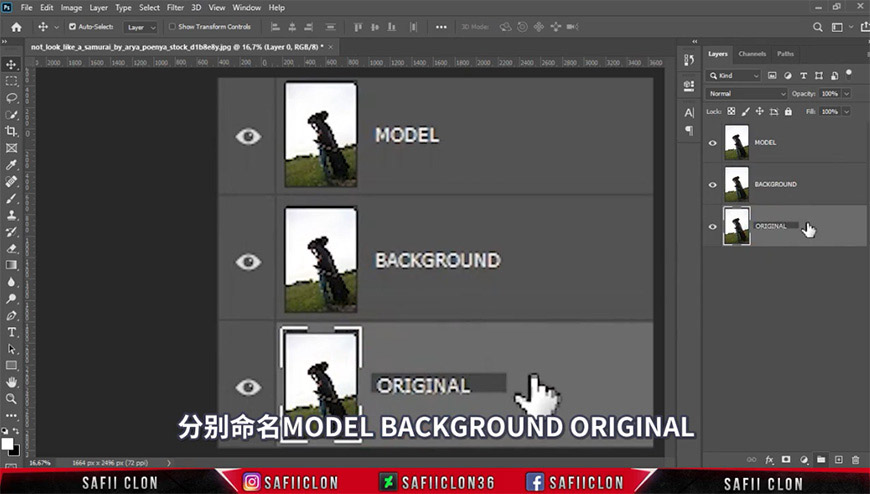Hide the ORIGINAL layer in Layers panel
This screenshot has height=494, width=870.
pos(712,226)
